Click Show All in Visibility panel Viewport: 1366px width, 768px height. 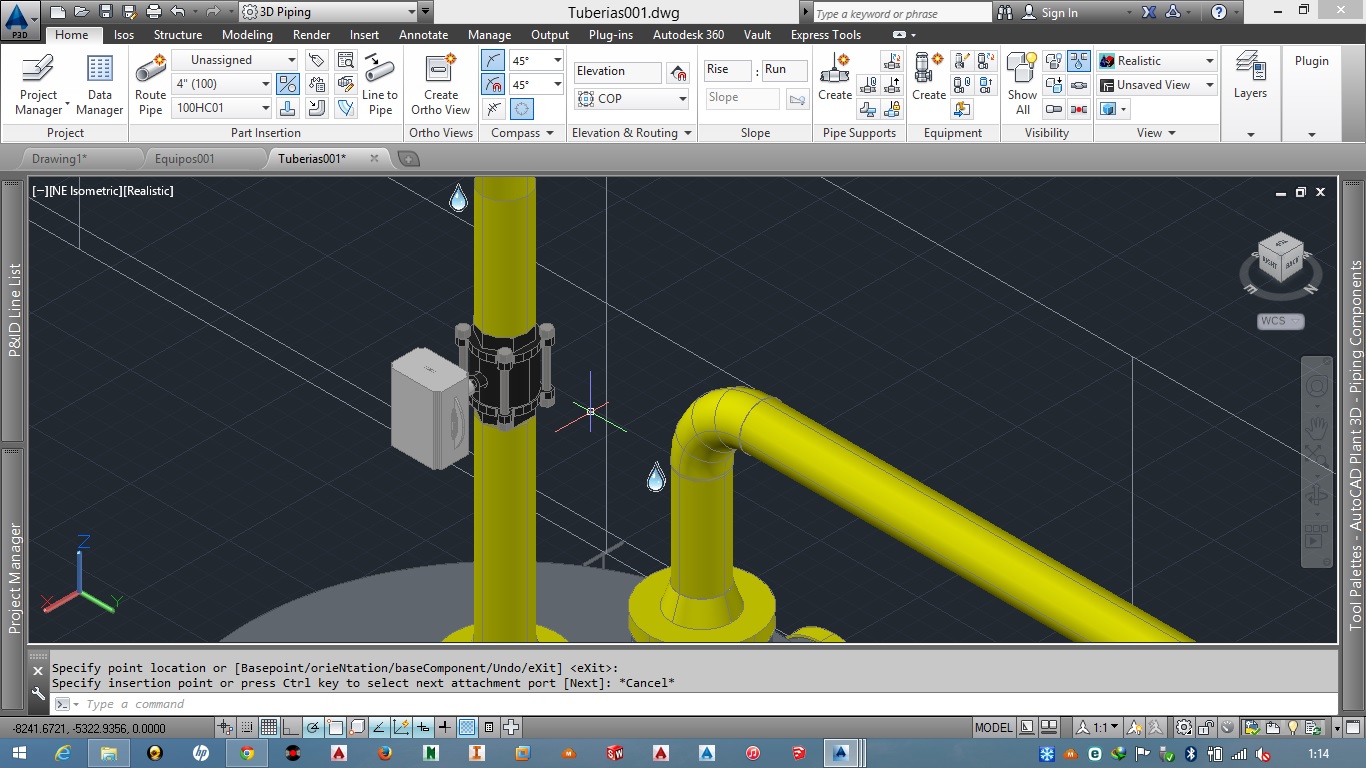coord(1022,85)
